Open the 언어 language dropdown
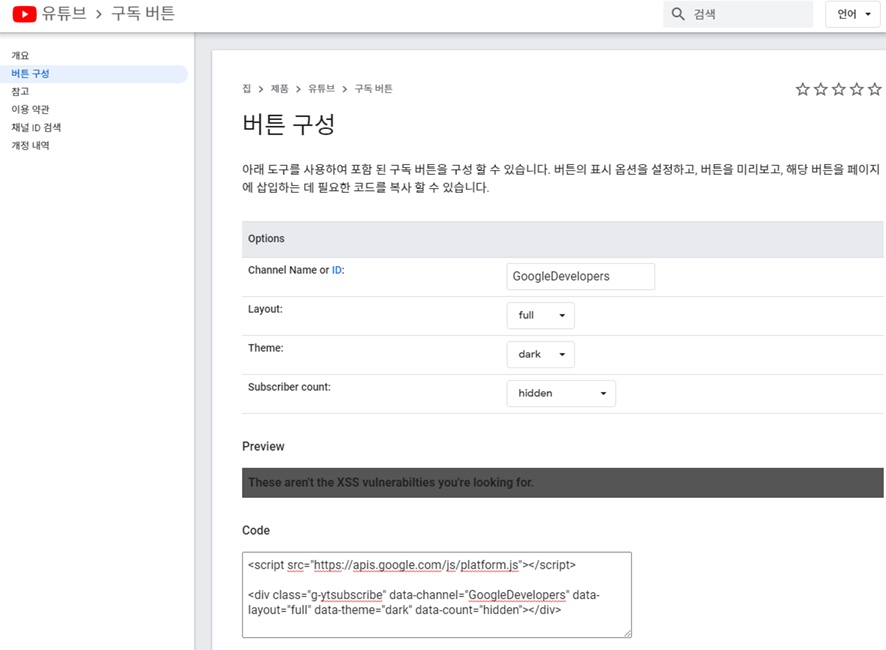This screenshot has width=886, height=650. pos(853,14)
